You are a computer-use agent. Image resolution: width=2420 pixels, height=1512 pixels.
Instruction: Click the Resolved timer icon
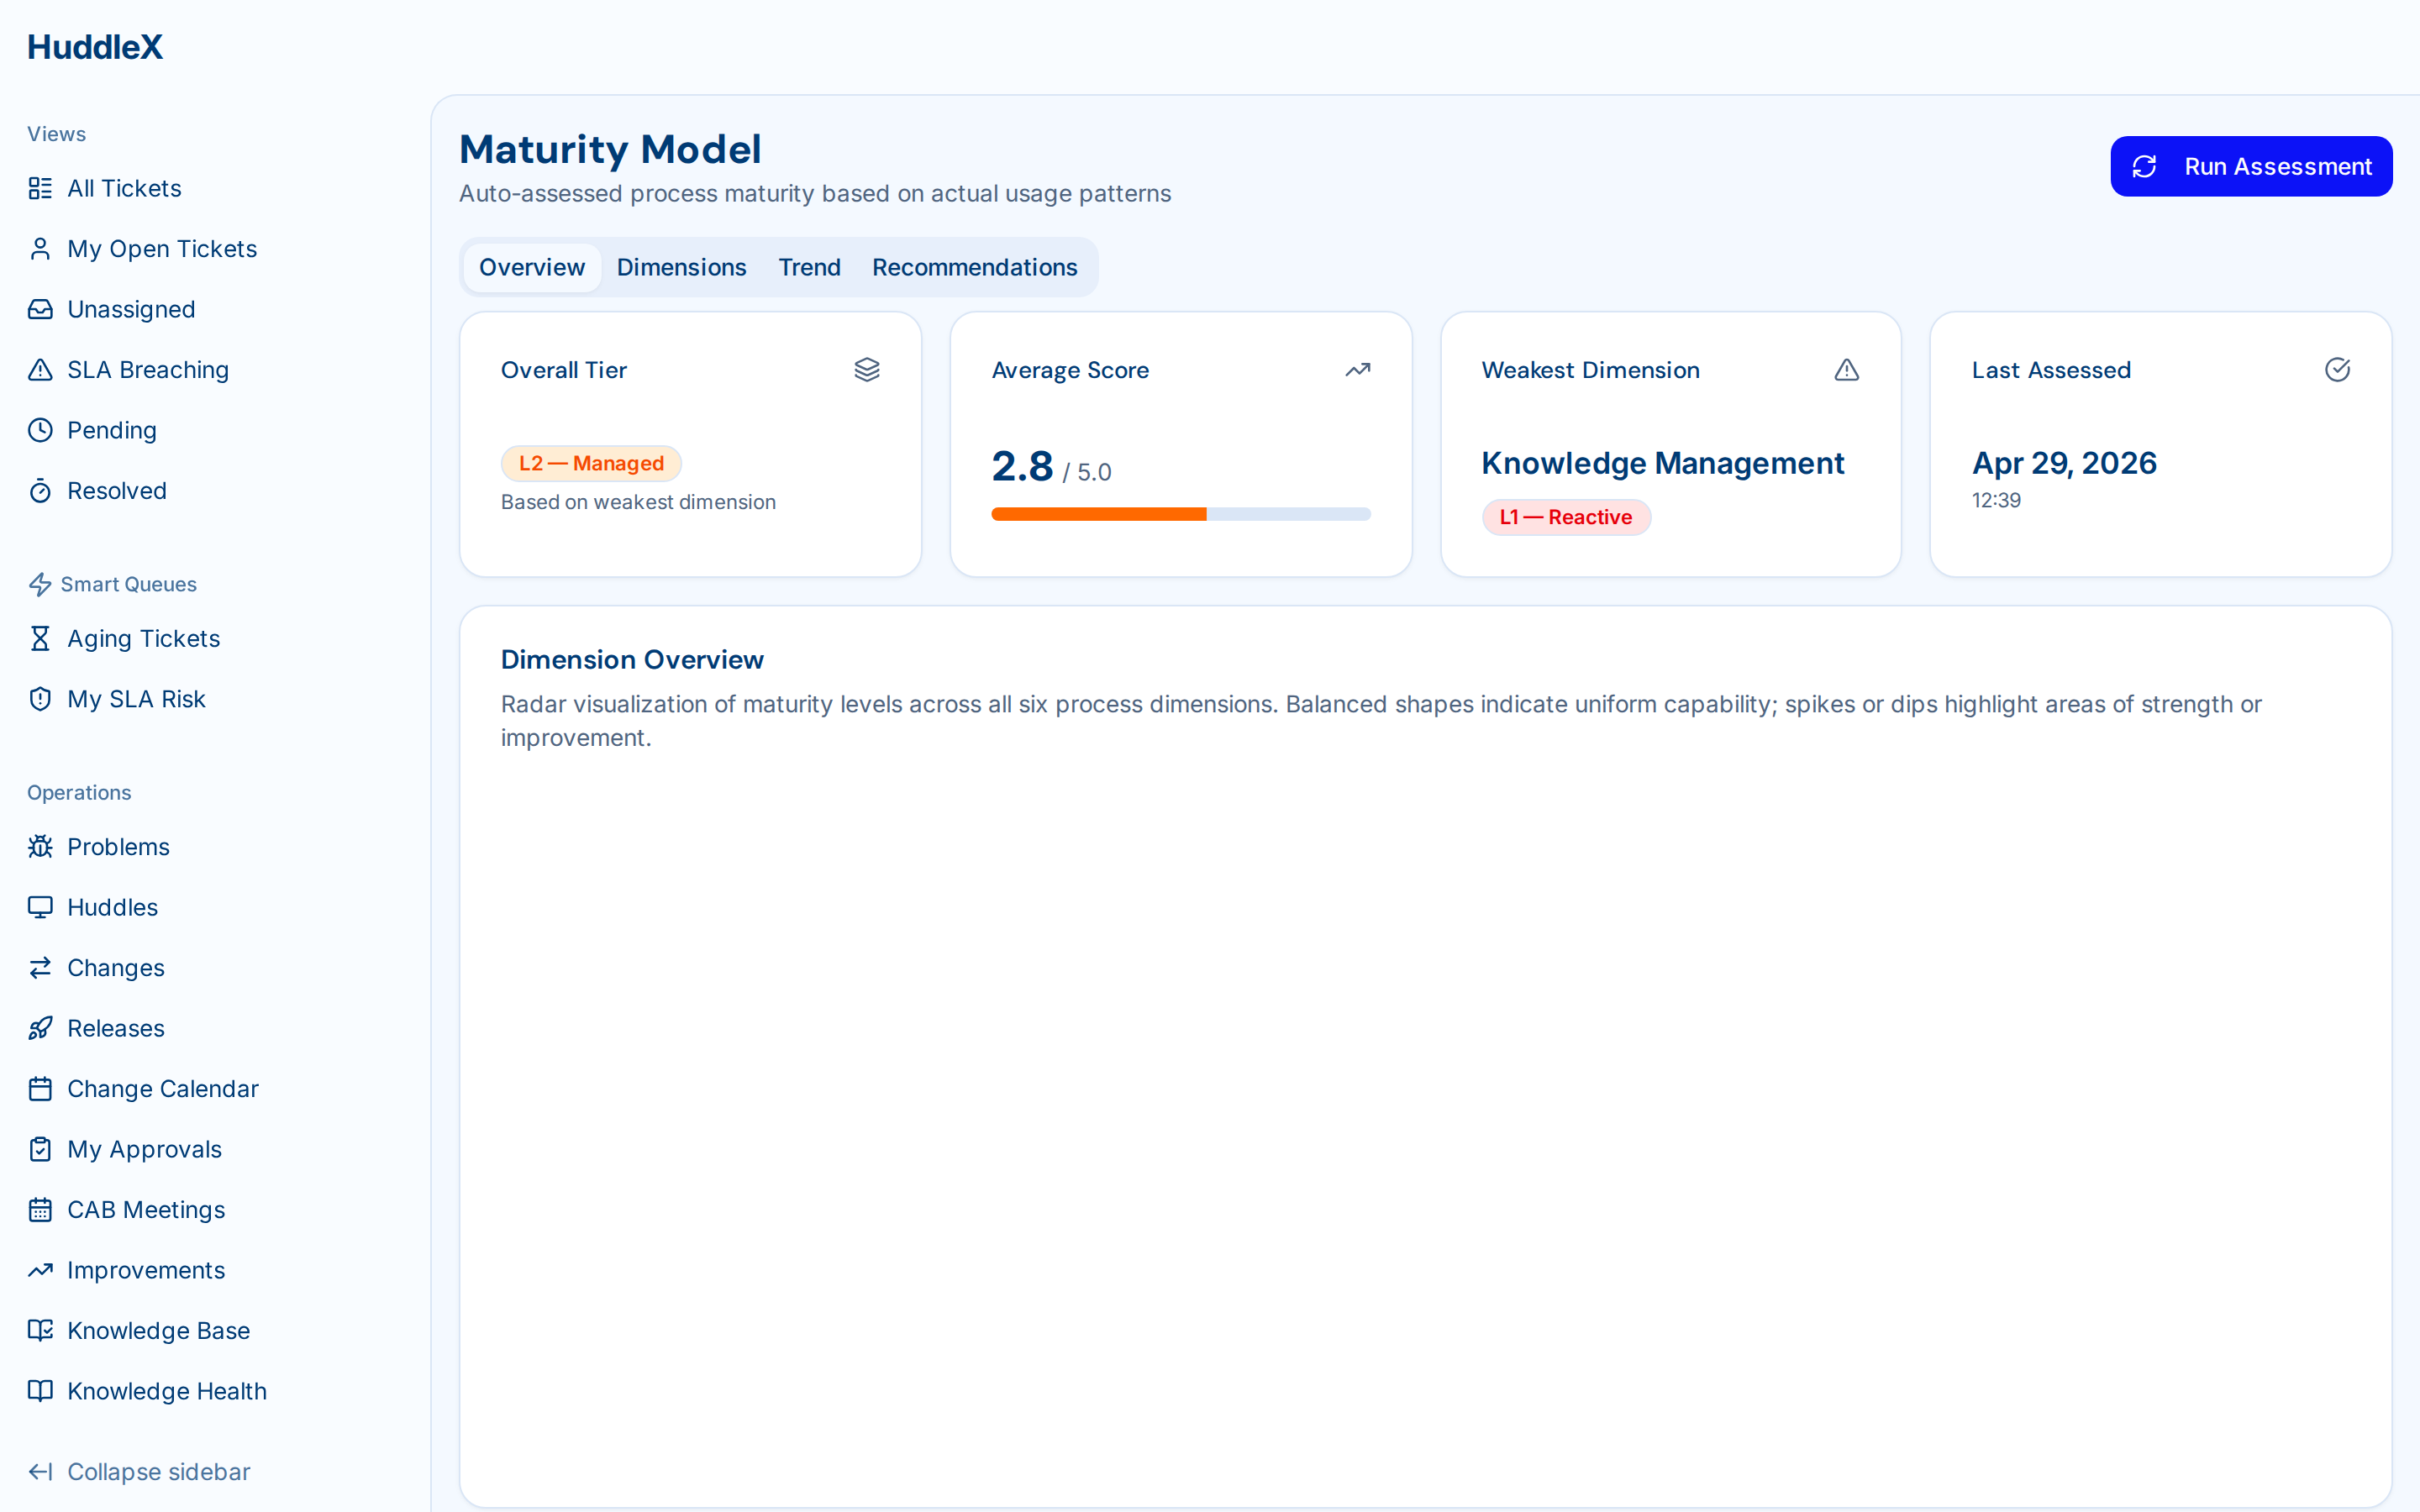point(40,491)
